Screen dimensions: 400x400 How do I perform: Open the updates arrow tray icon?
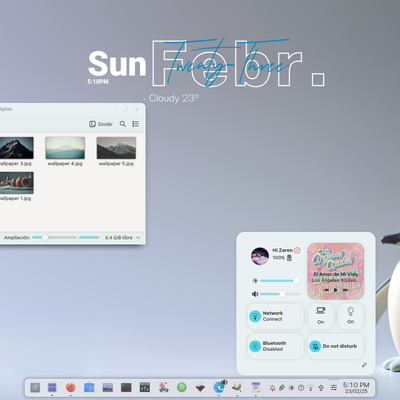point(321,388)
